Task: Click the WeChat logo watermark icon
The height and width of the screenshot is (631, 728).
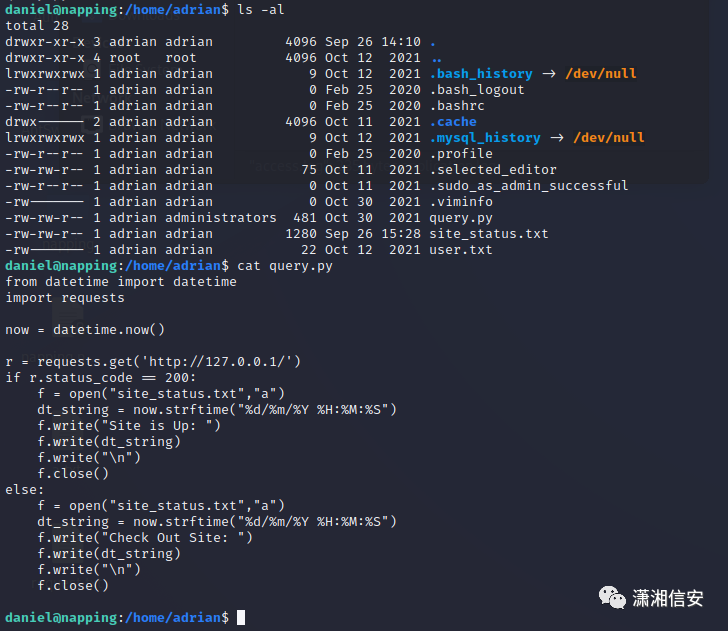Action: (612, 598)
